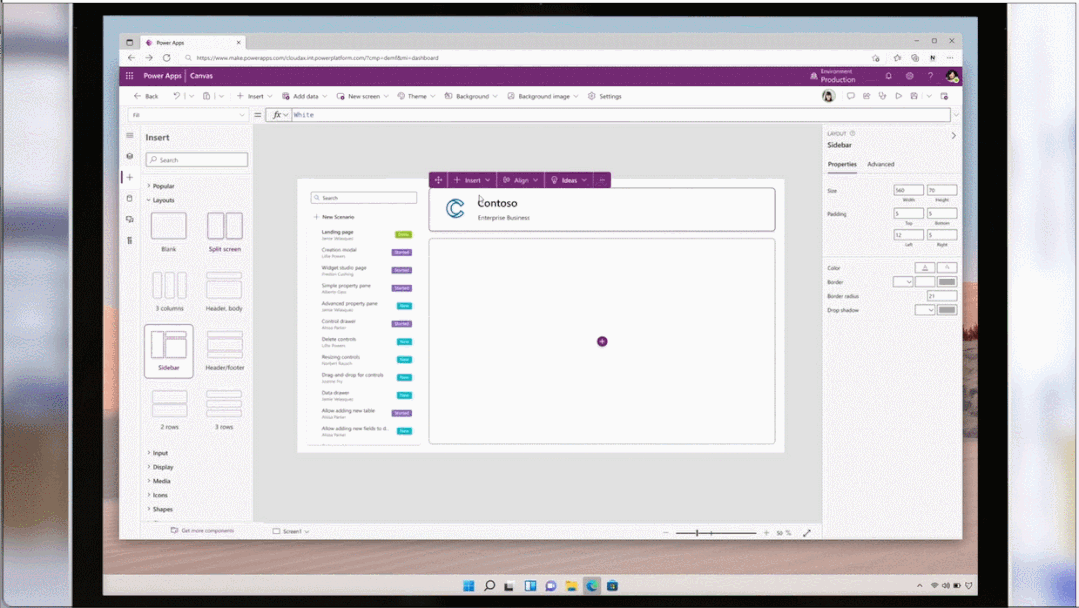Collapse the Layouts category
Viewport: 1079px width, 608px height.
pos(160,200)
